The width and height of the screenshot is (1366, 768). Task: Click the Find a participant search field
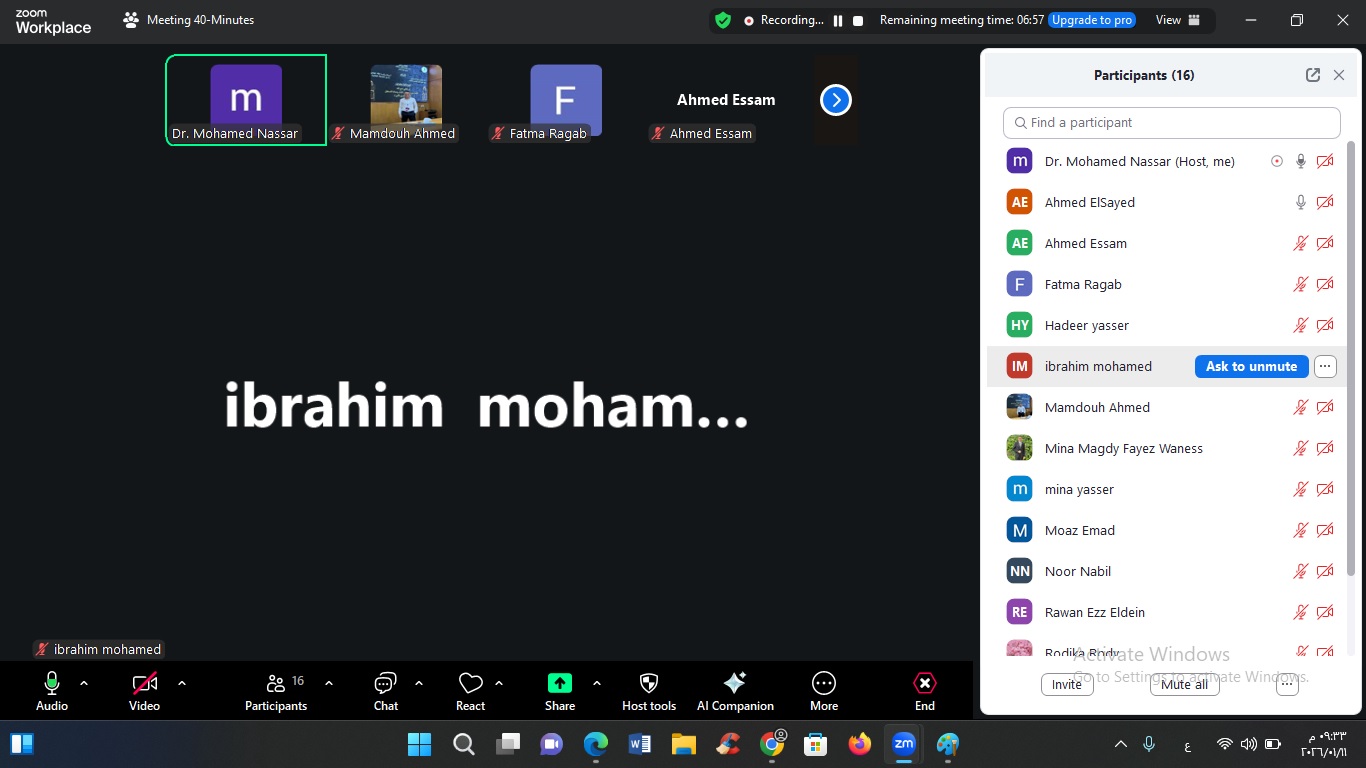click(x=1171, y=122)
